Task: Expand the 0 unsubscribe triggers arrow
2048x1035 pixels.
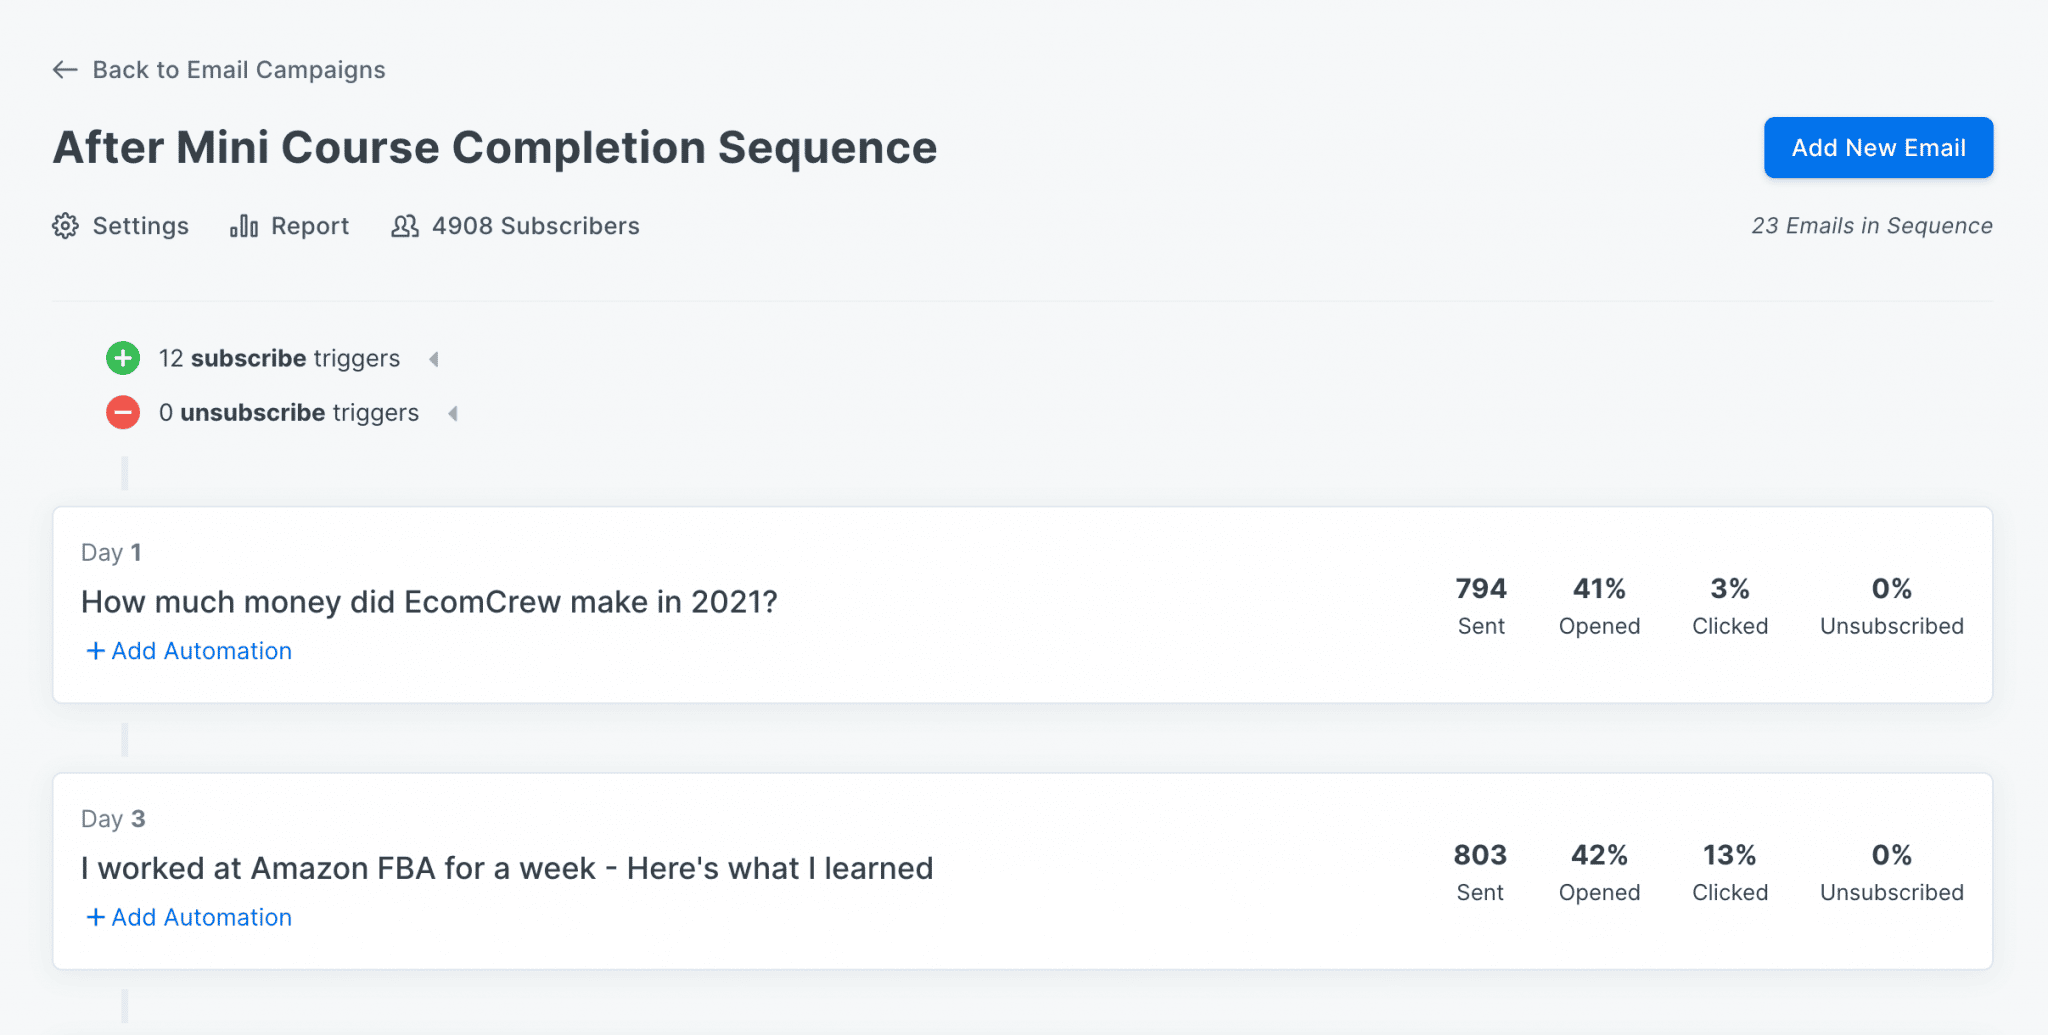Action: pyautogui.click(x=453, y=413)
